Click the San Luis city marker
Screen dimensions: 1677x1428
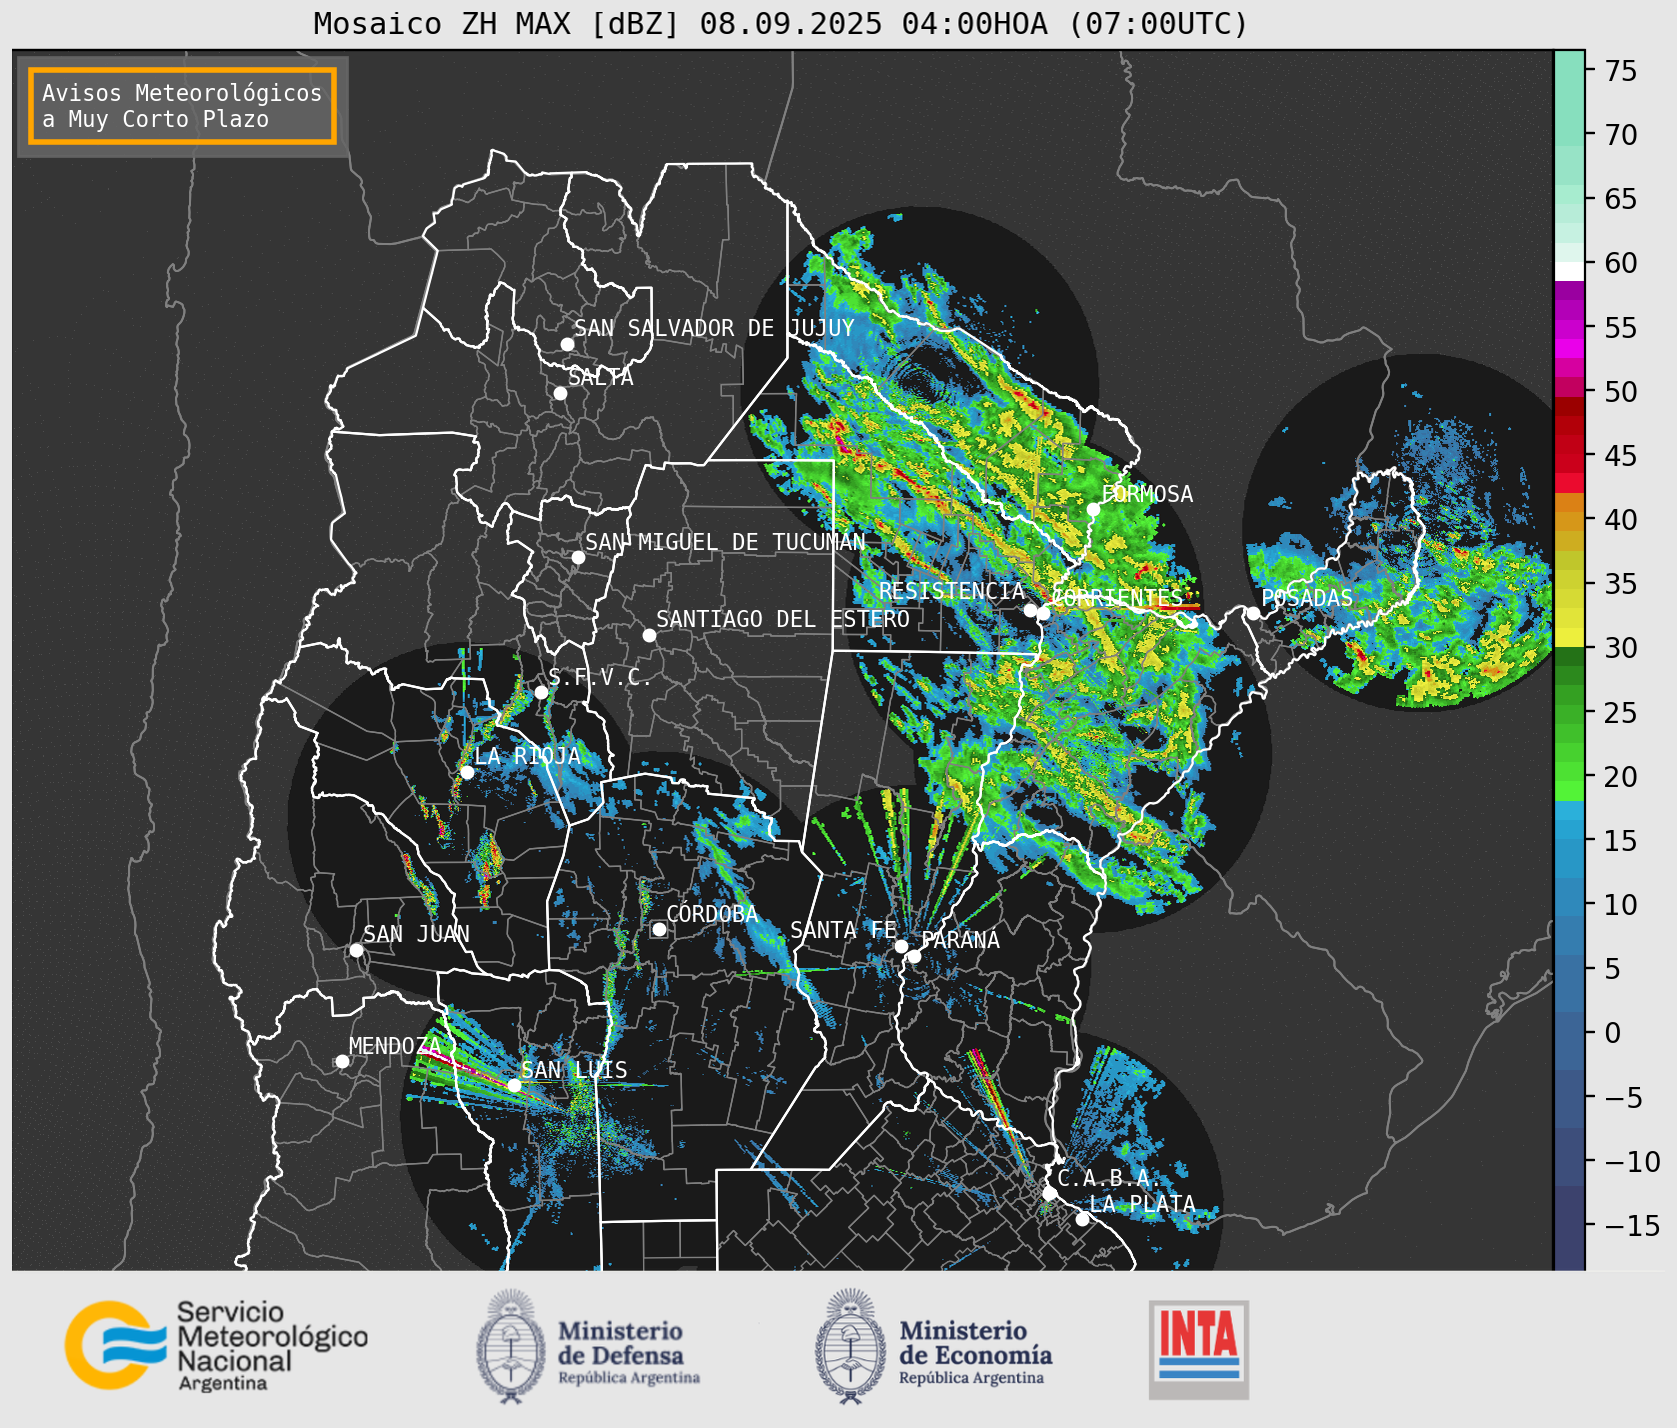pos(514,1085)
